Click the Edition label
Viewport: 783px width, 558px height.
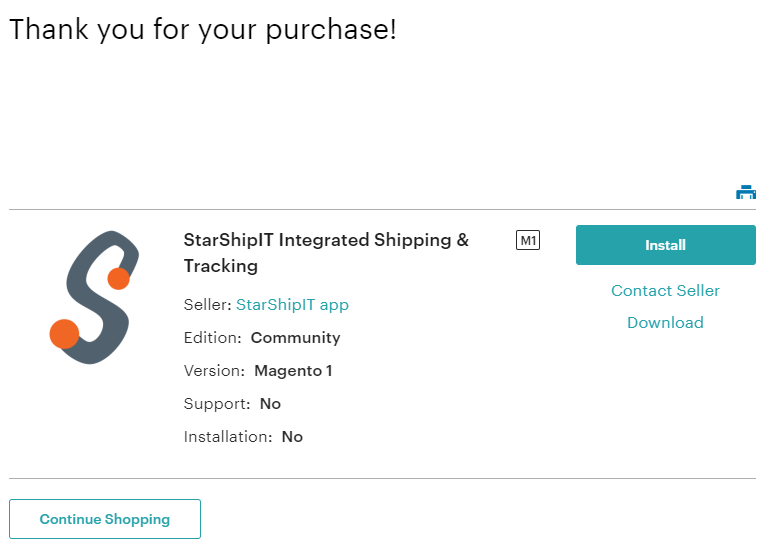click(213, 338)
